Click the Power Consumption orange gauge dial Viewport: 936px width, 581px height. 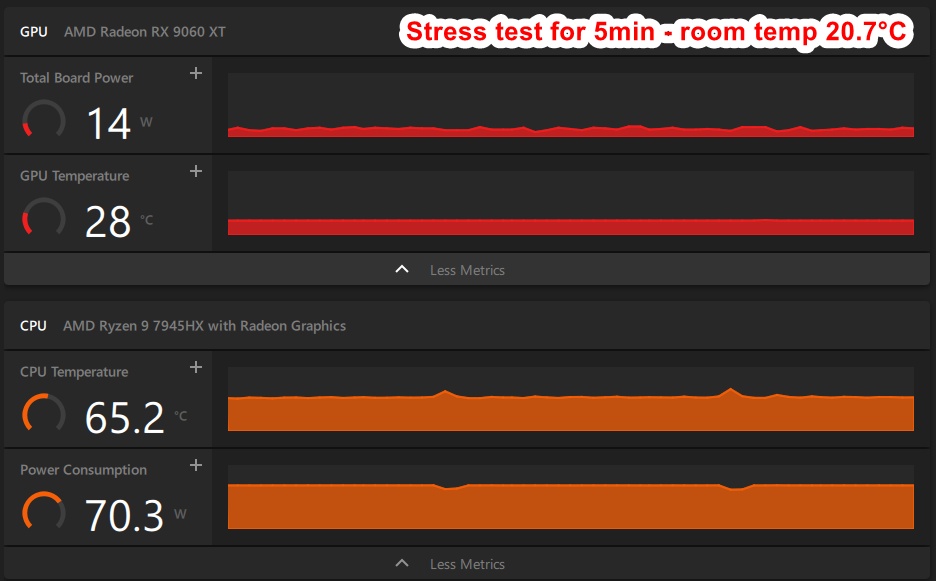pos(44,512)
